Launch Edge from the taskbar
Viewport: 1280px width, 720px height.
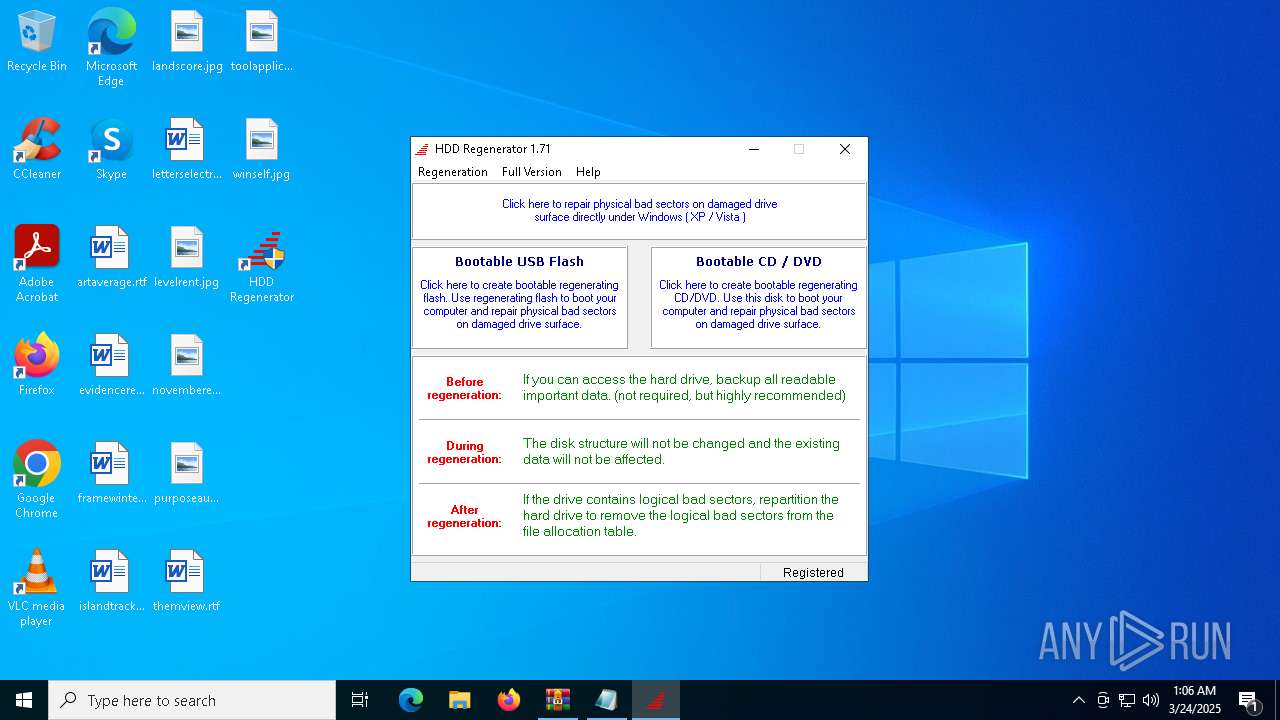[x=411, y=700]
